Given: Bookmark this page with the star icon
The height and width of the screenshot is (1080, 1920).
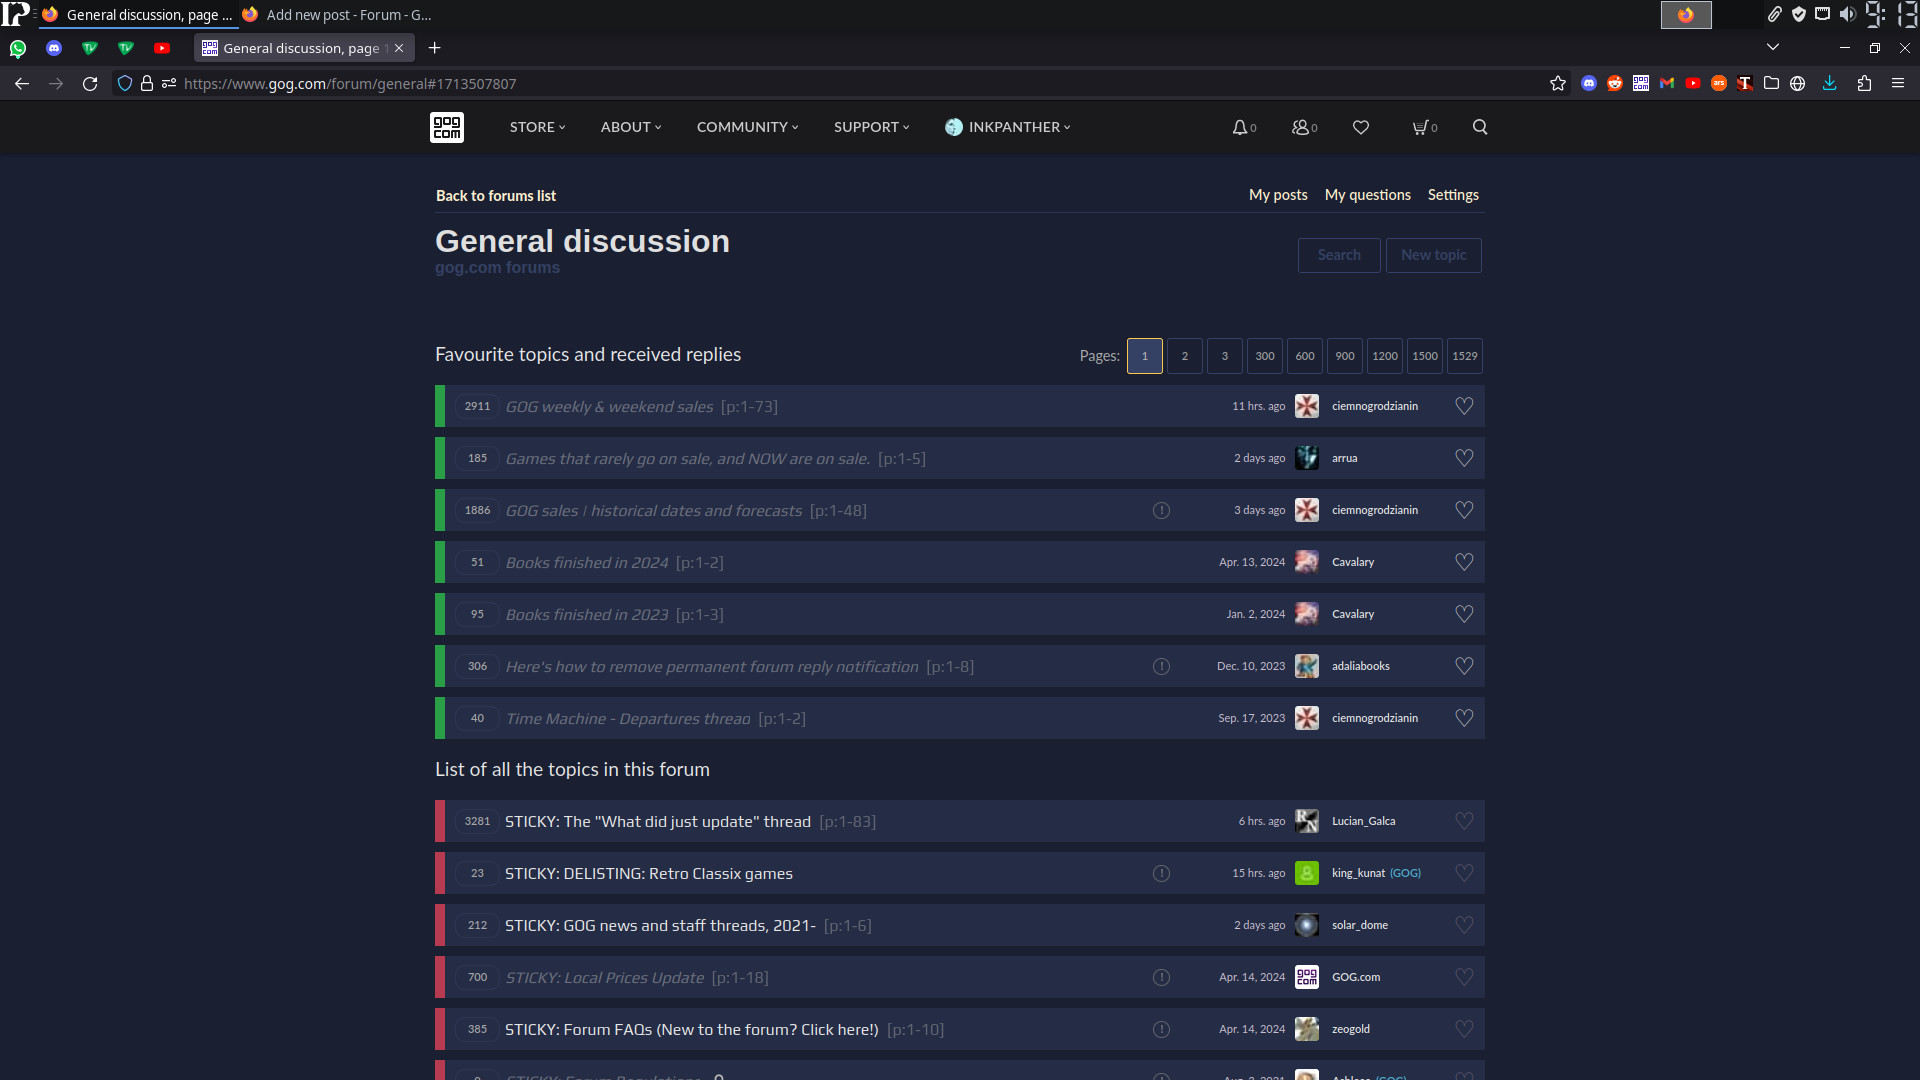Looking at the screenshot, I should [x=1558, y=84].
